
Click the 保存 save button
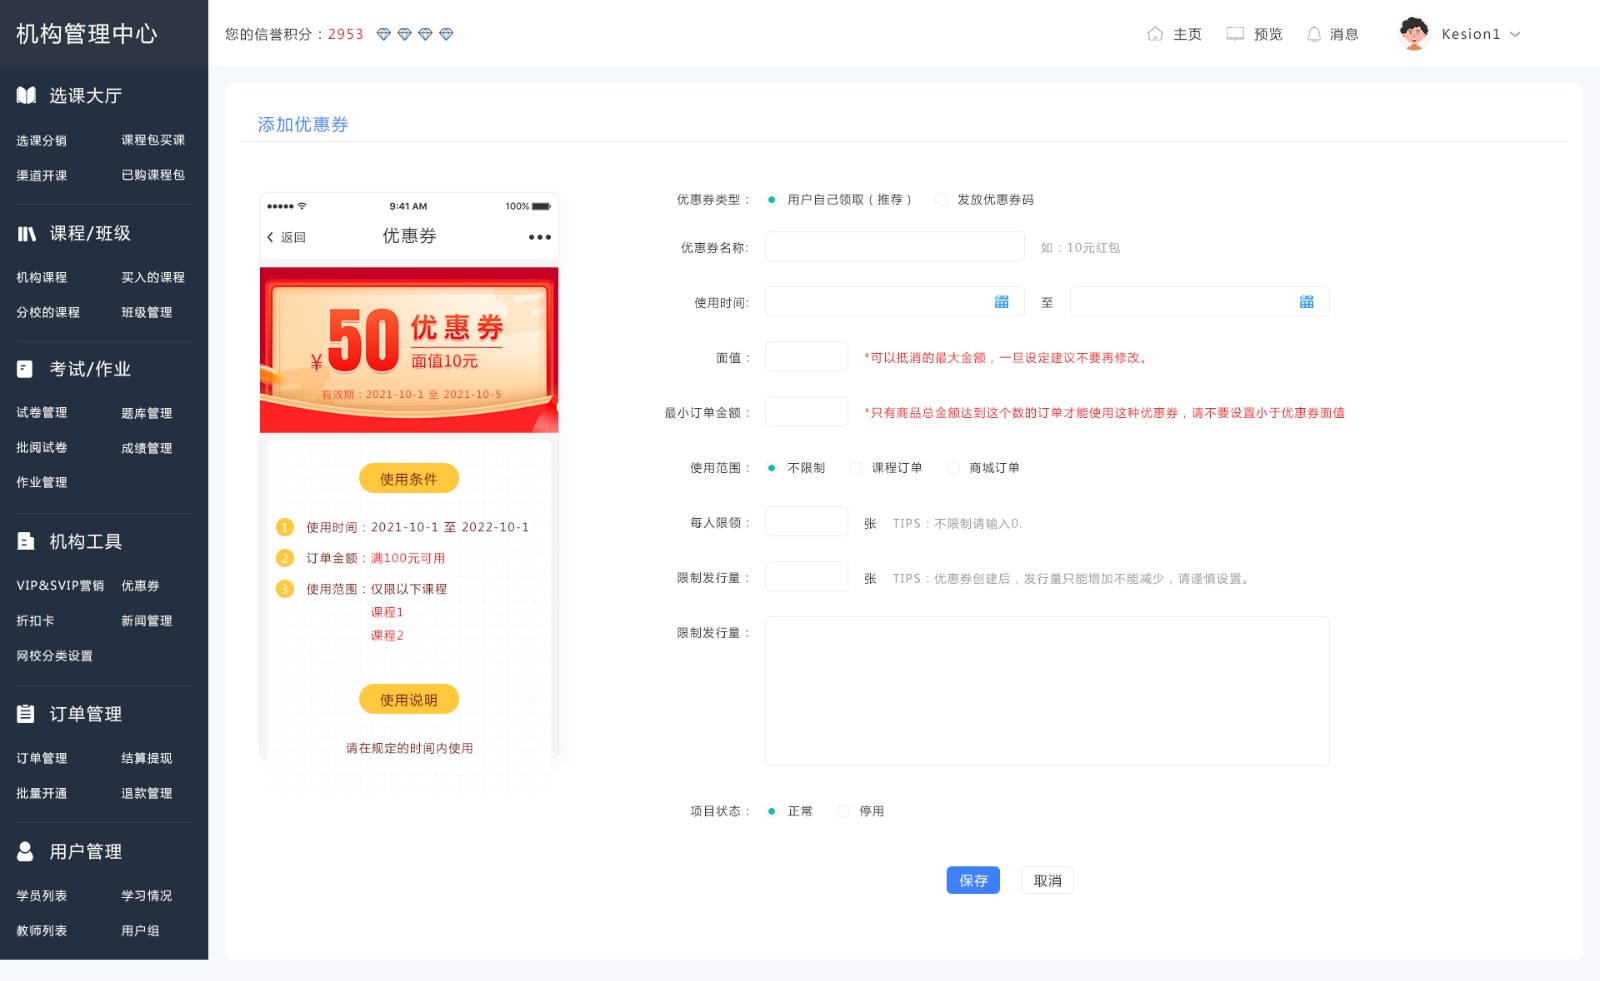coord(972,880)
